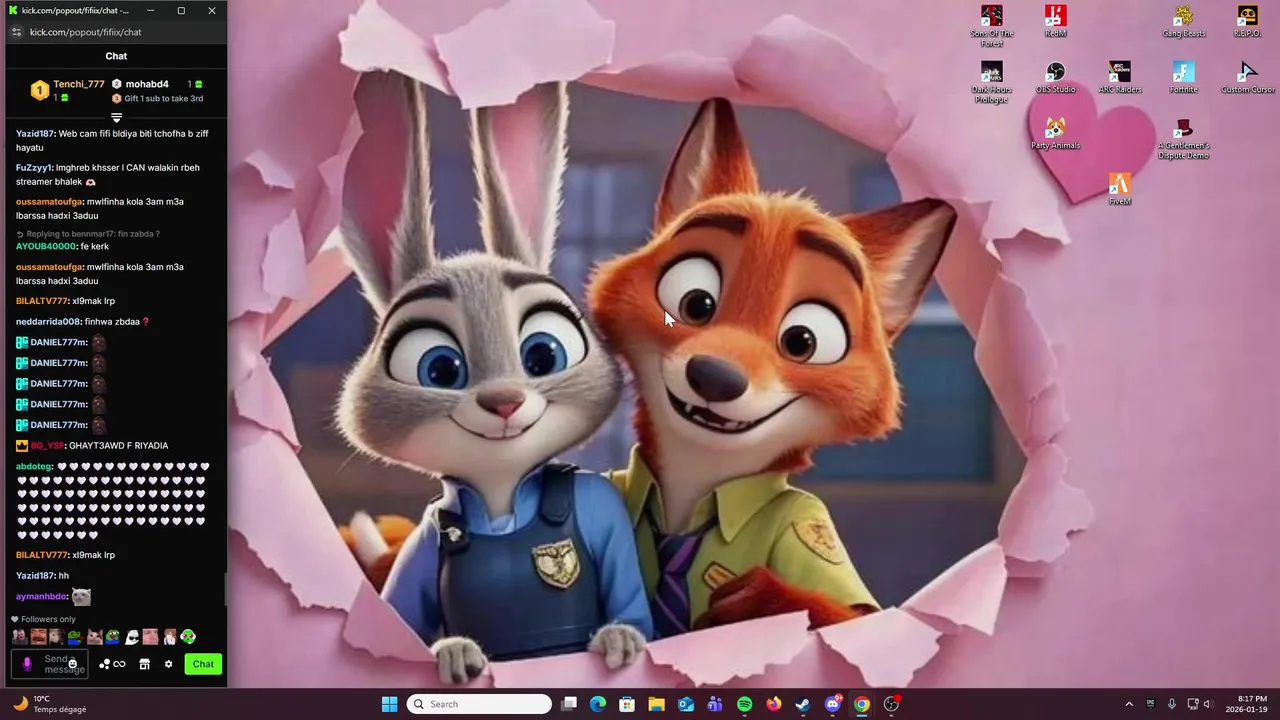The image size is (1280, 720).
Task: Open the R.E.P.O. desktop shortcut
Action: pos(1247,21)
